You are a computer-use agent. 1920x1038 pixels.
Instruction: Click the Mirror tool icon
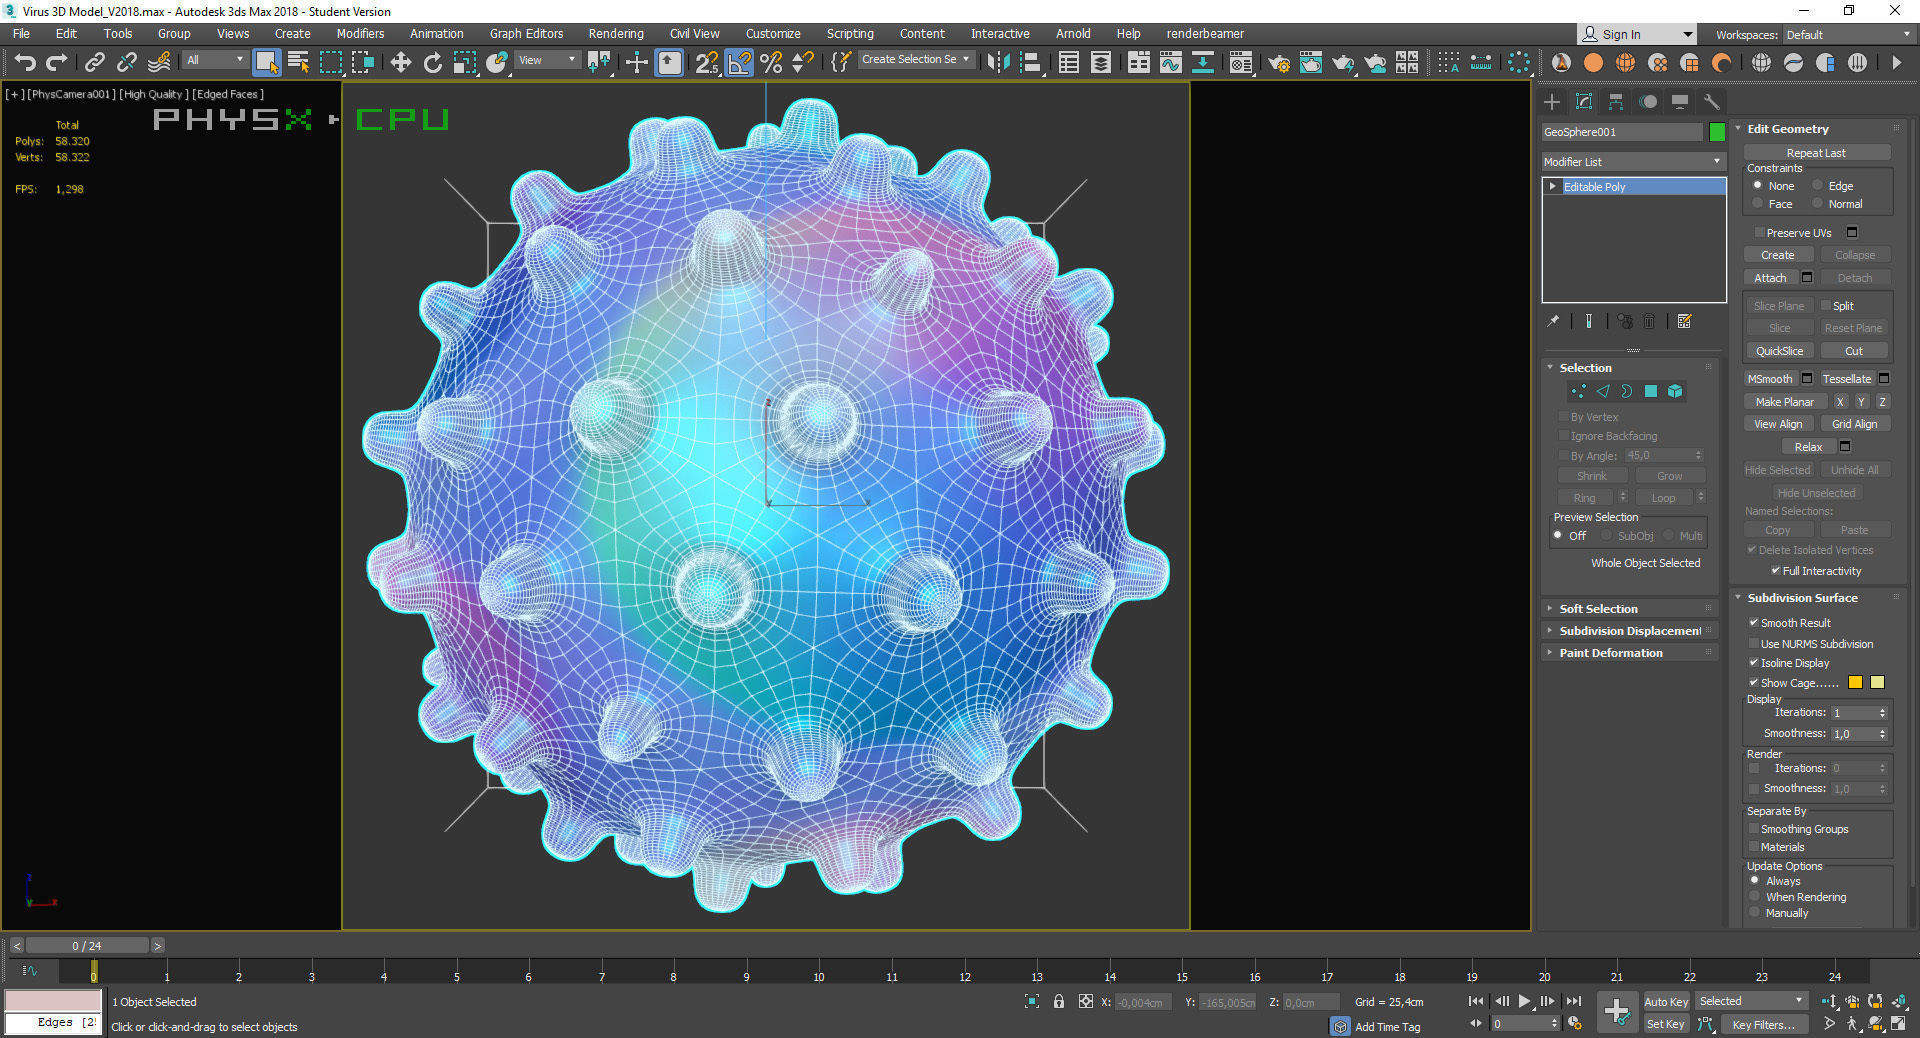(x=997, y=63)
